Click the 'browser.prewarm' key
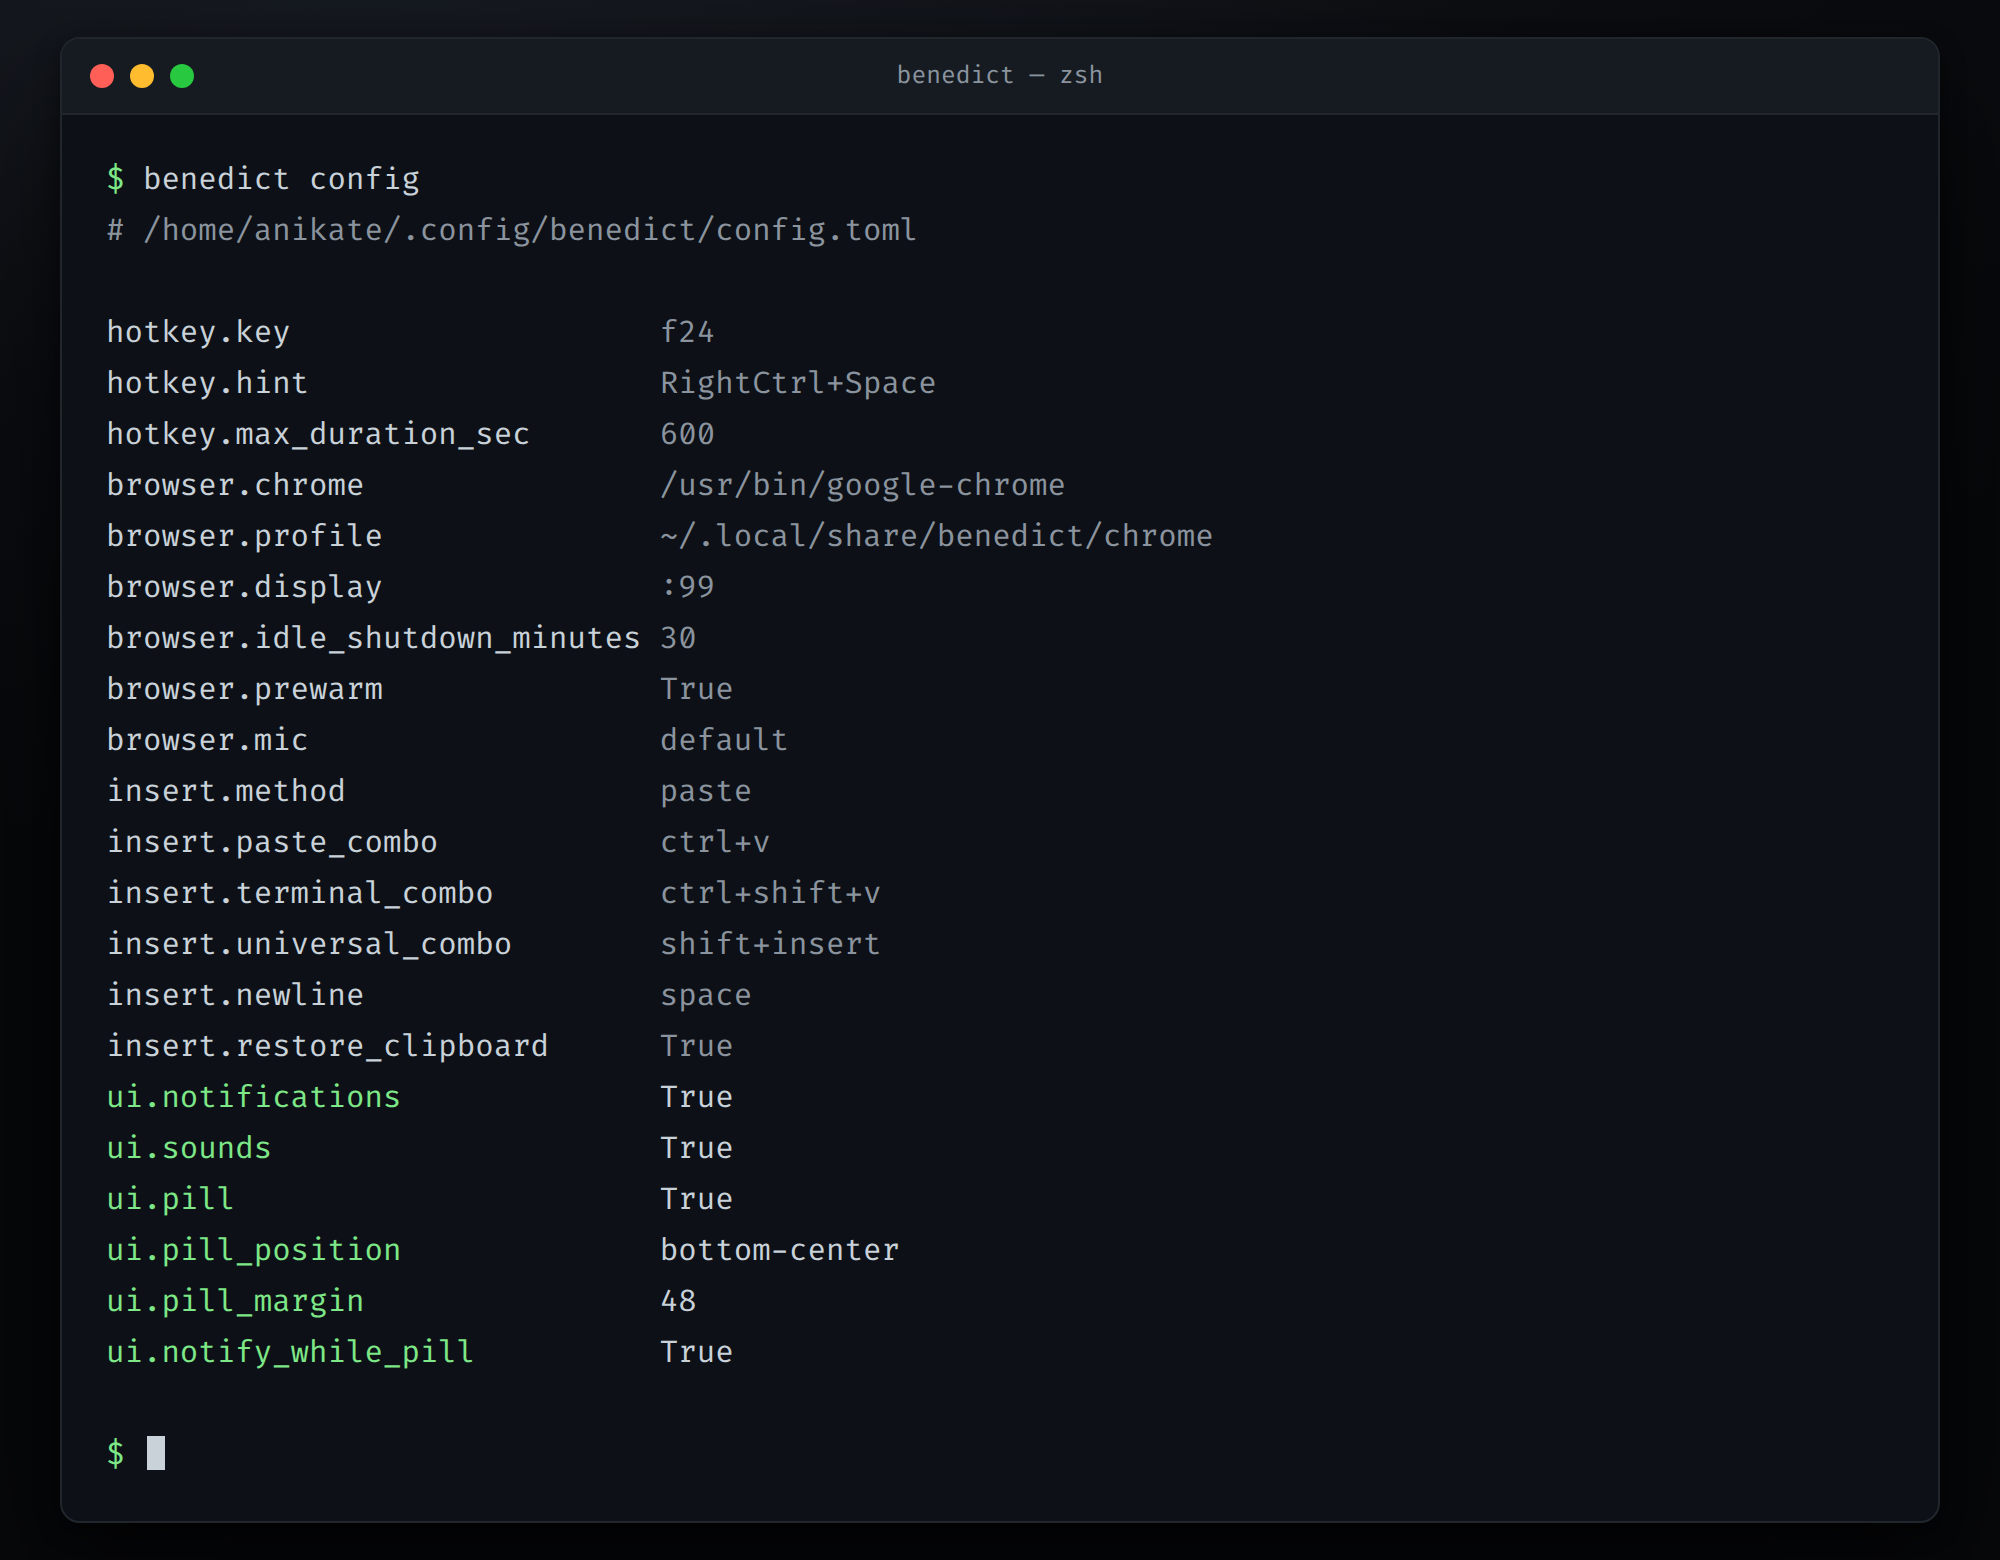 click(x=244, y=689)
